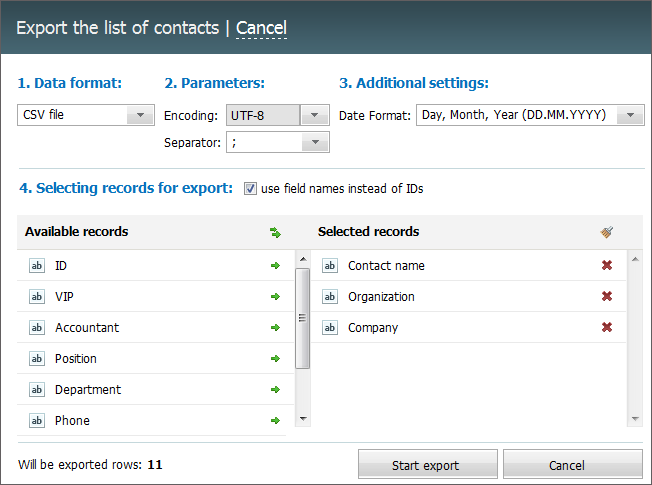This screenshot has width=652, height=485.
Task: Add Department field using green arrow
Action: [x=275, y=390]
